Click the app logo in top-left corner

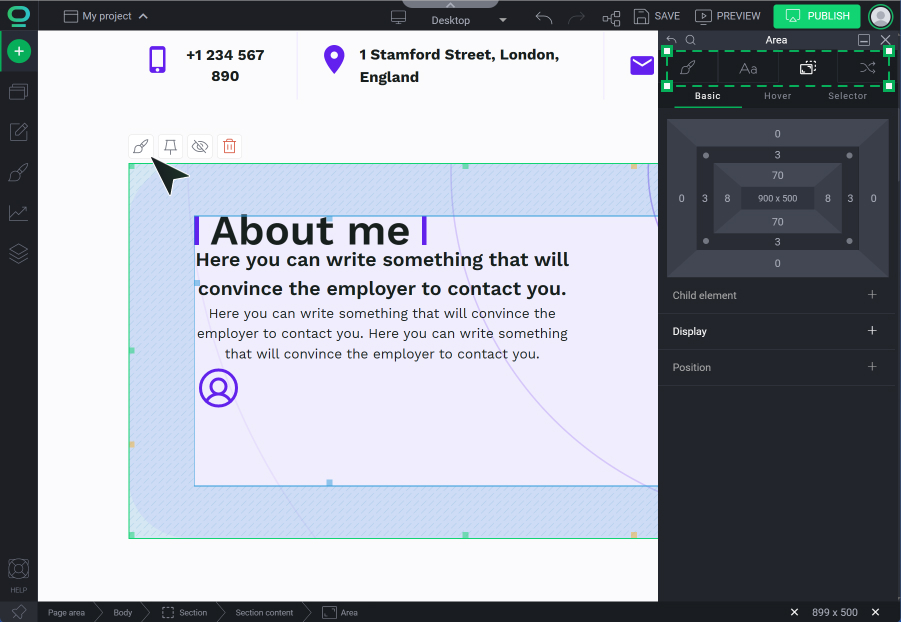tap(19, 16)
